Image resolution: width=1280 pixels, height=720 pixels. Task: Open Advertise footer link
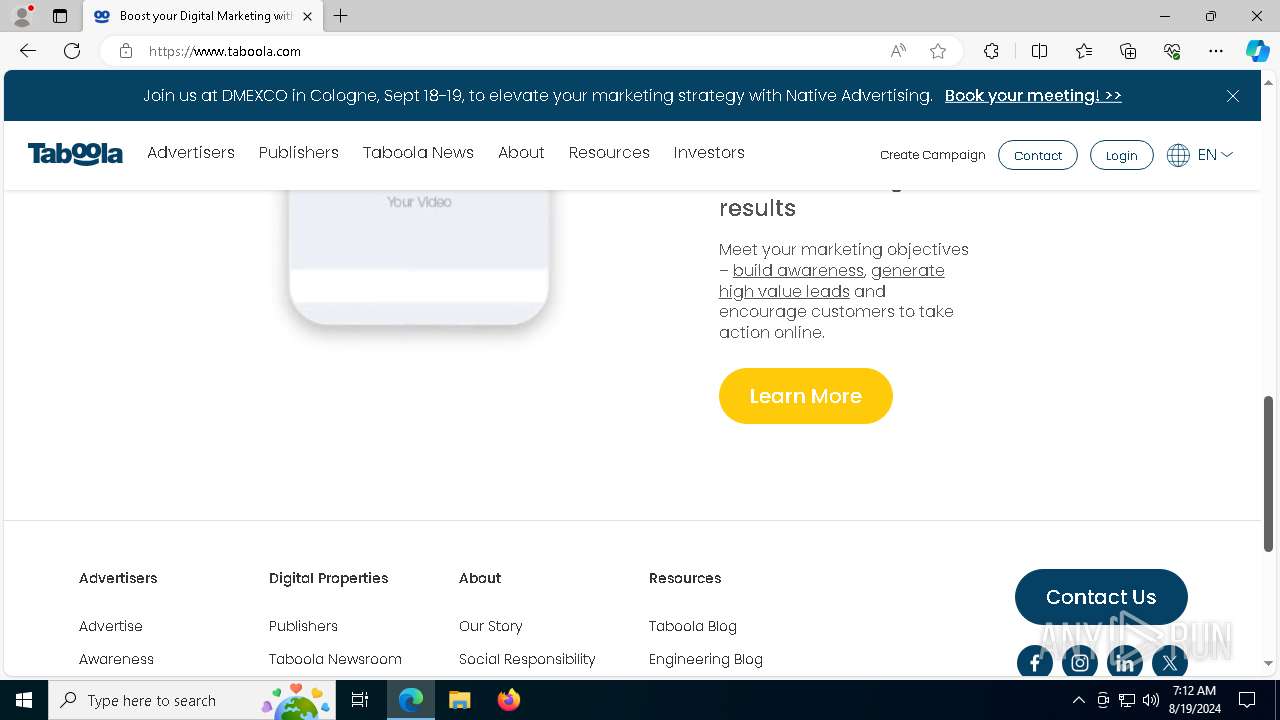(111, 626)
